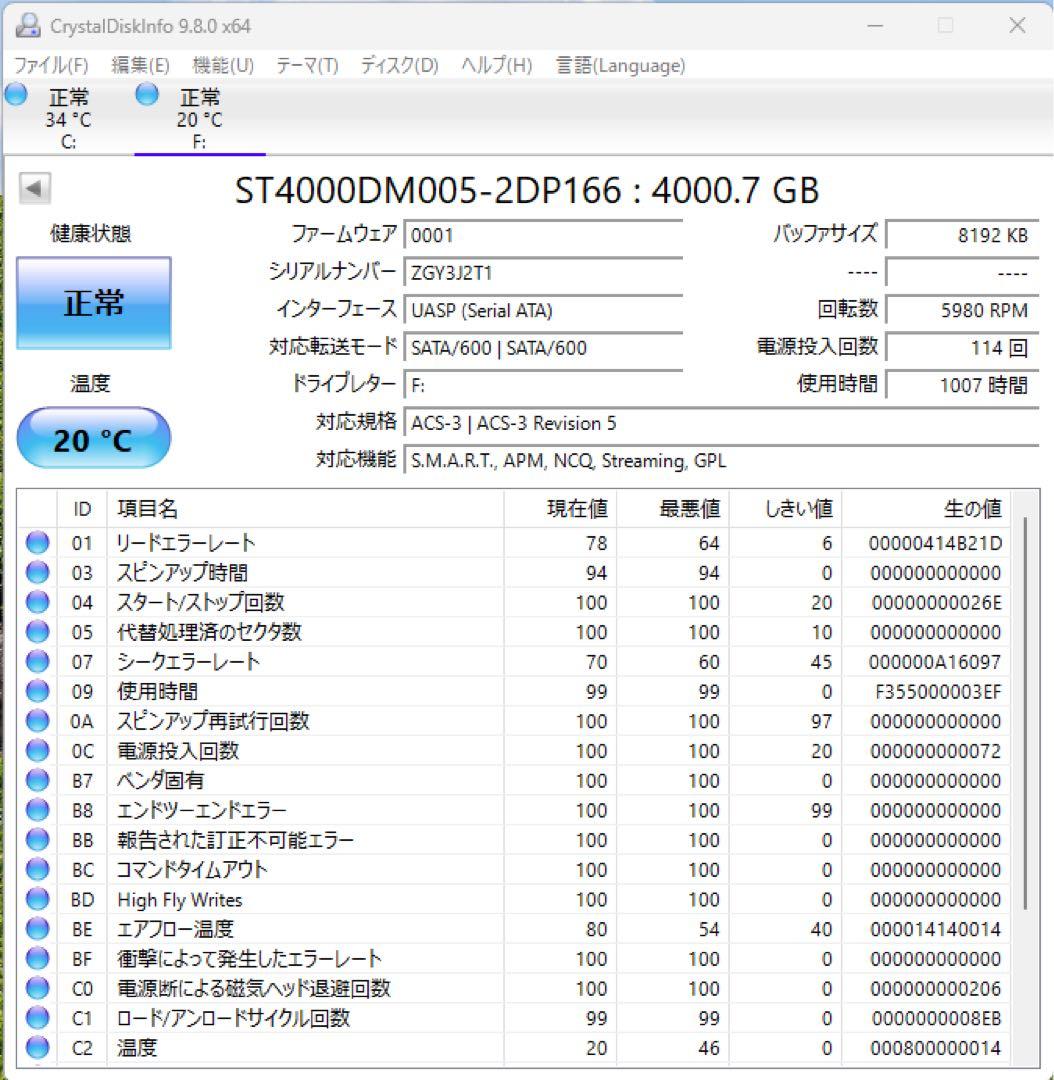
Task: Click status orb for row 04 スタート/ストップ回数
Action: click(38, 602)
